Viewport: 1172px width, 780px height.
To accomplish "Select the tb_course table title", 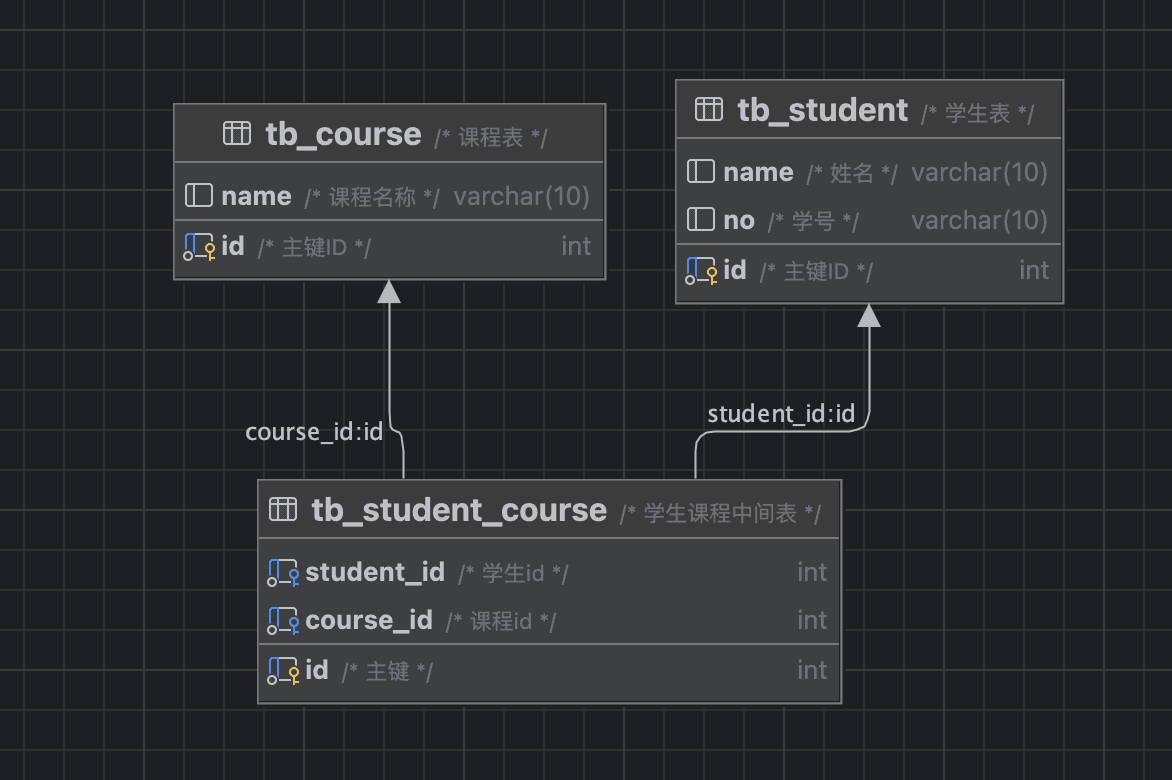I will (343, 134).
